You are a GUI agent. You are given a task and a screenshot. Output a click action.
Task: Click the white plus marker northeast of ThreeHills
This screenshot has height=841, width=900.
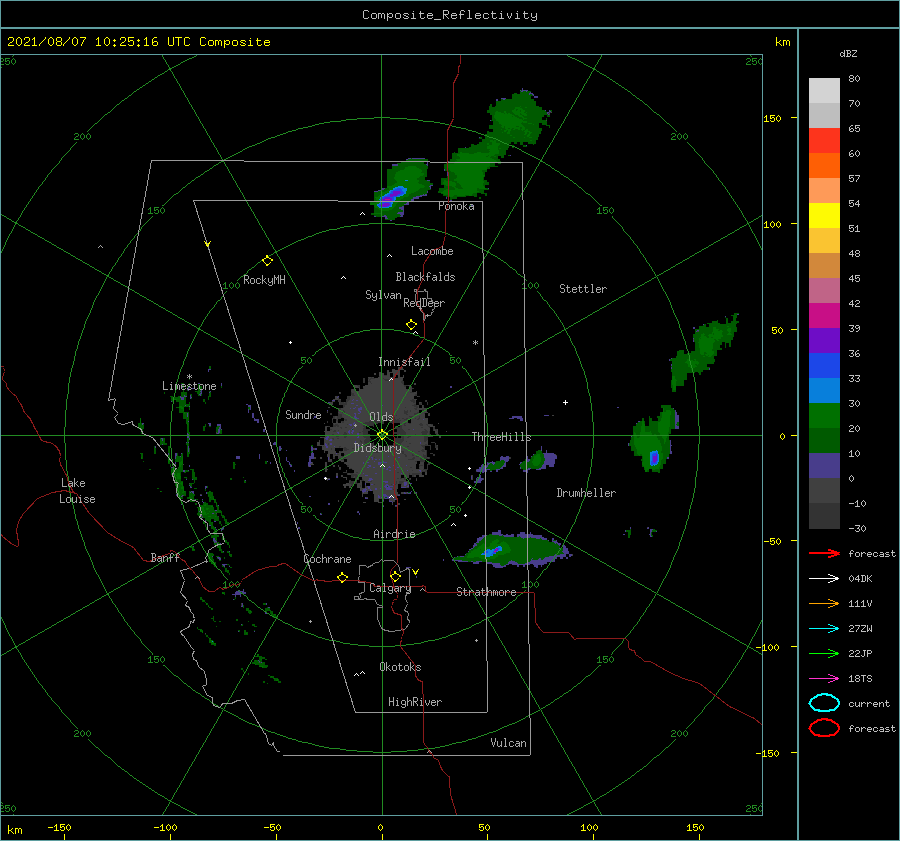[x=565, y=402]
